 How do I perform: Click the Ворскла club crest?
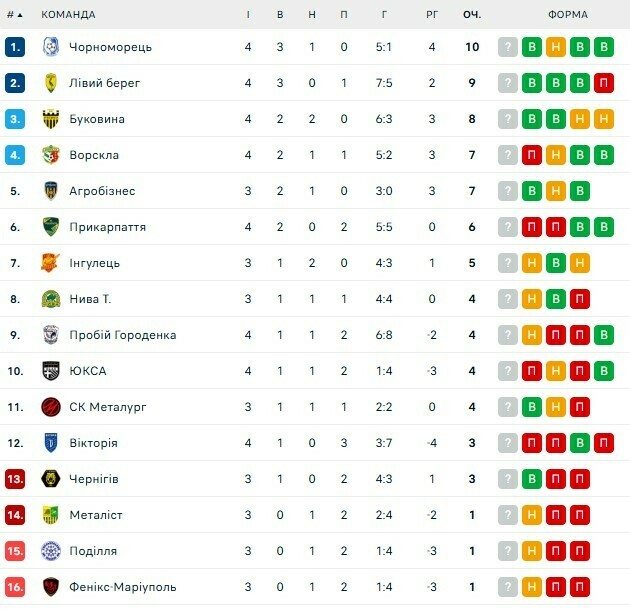tap(51, 155)
